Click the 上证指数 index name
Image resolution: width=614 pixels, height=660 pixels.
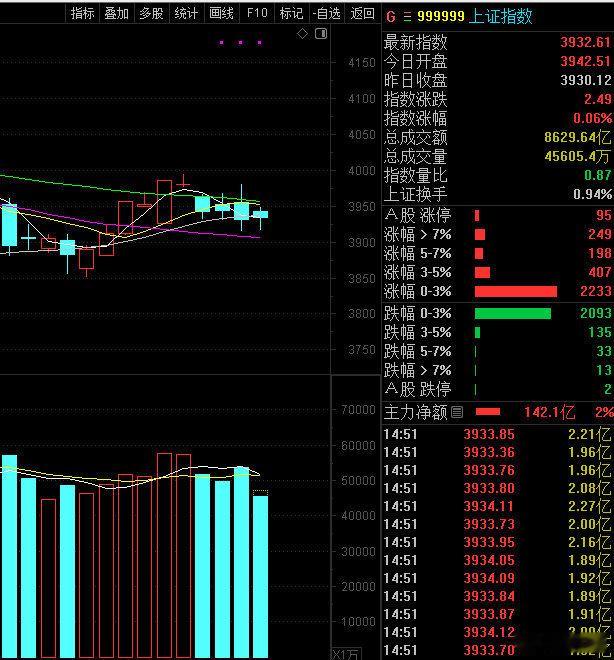[x=501, y=16]
